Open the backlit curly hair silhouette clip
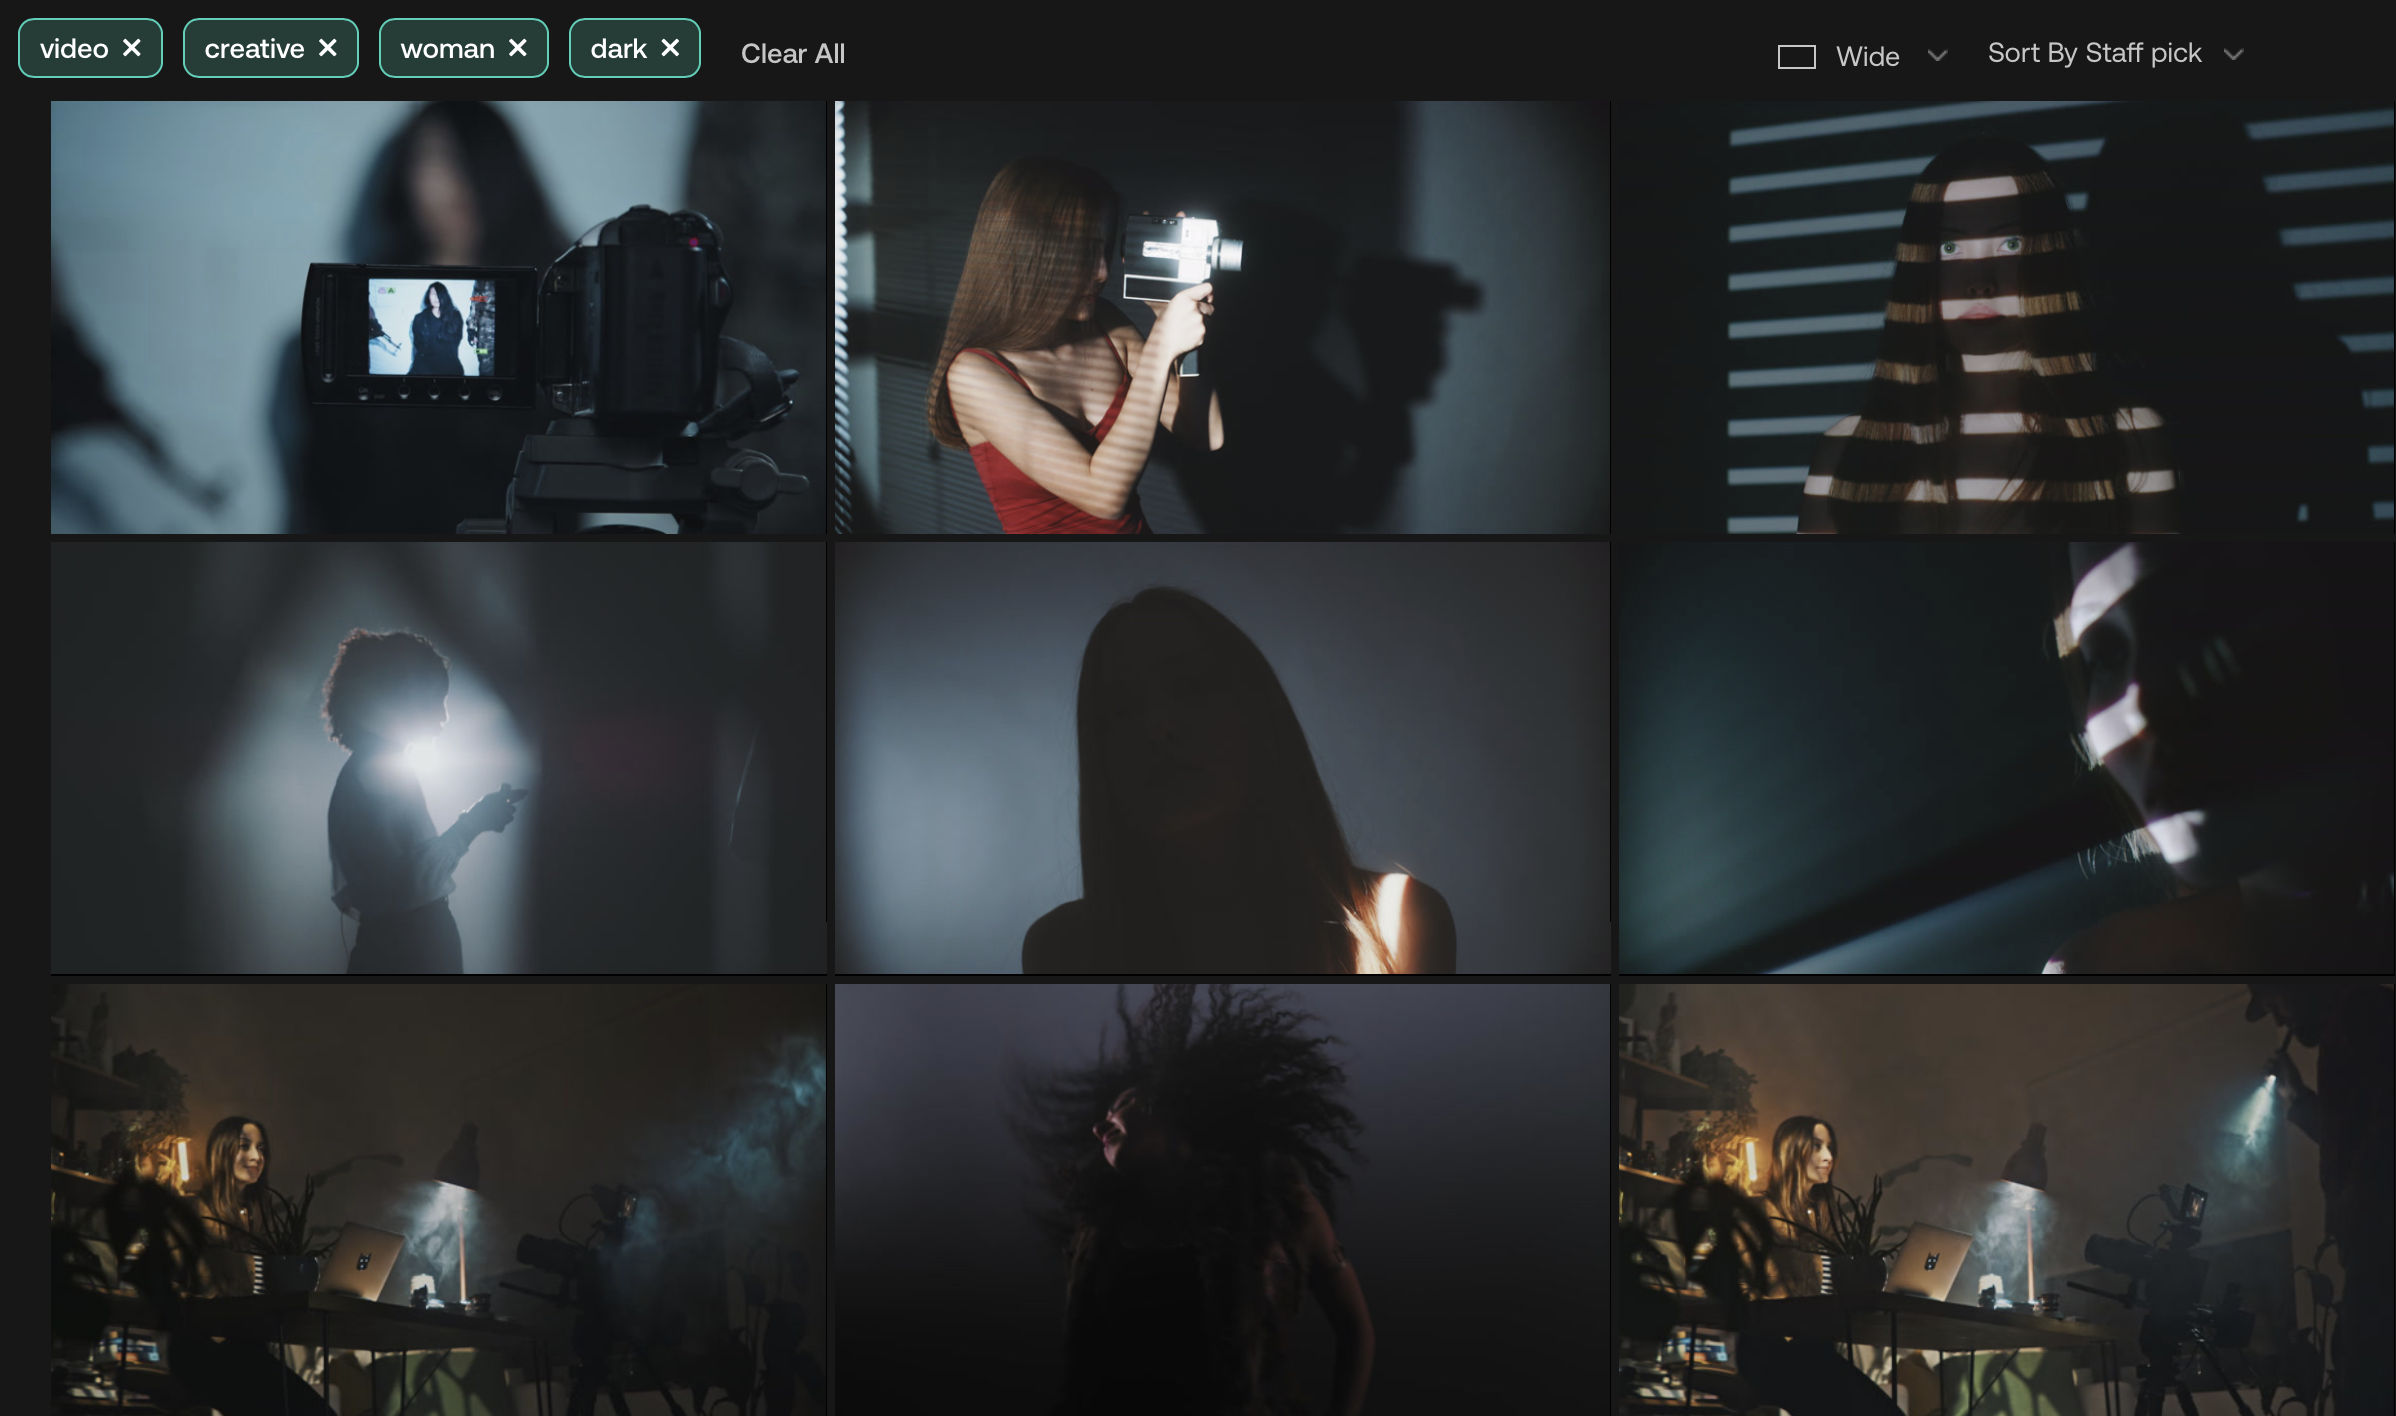2396x1416 pixels. pyautogui.click(x=438, y=758)
